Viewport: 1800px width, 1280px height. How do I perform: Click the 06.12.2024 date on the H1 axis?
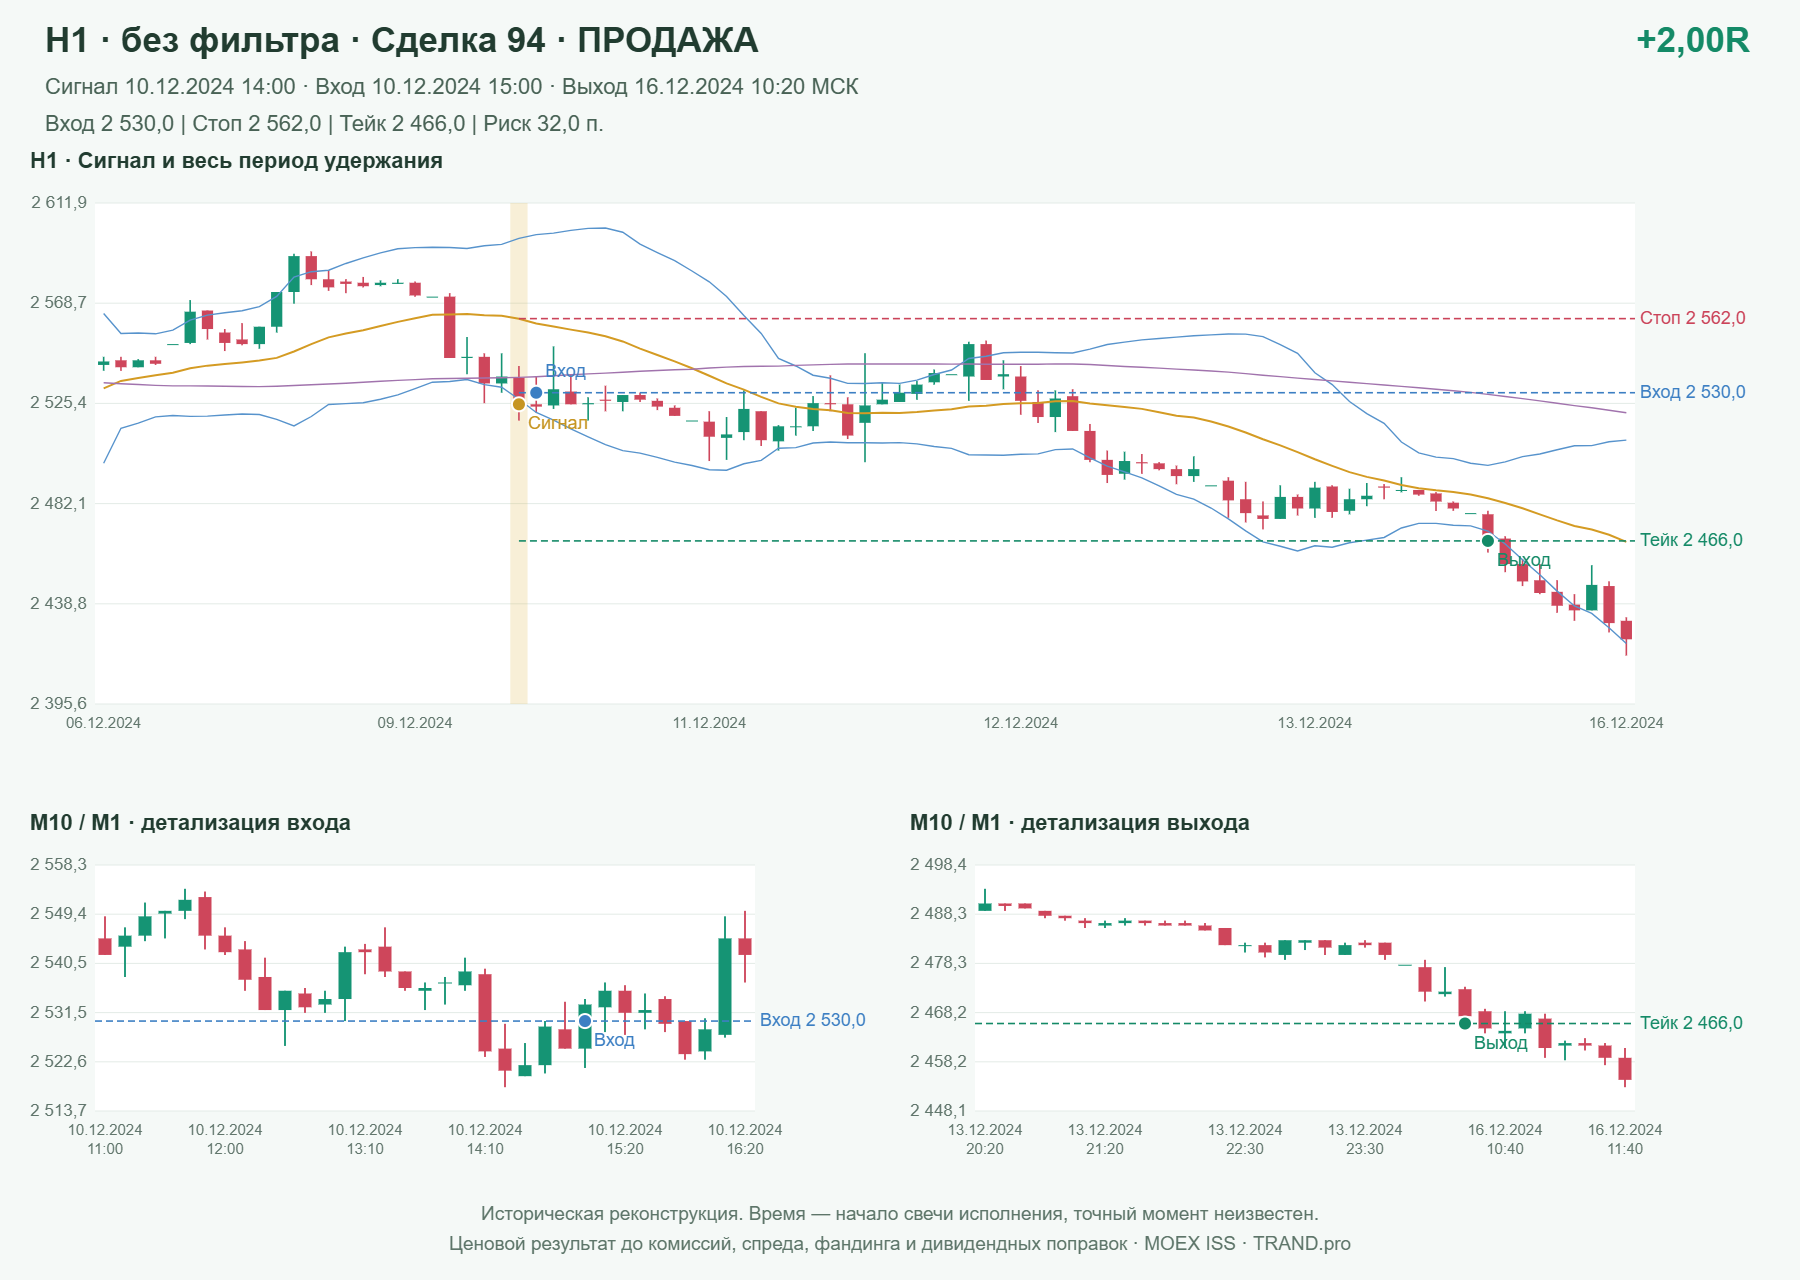point(103,723)
